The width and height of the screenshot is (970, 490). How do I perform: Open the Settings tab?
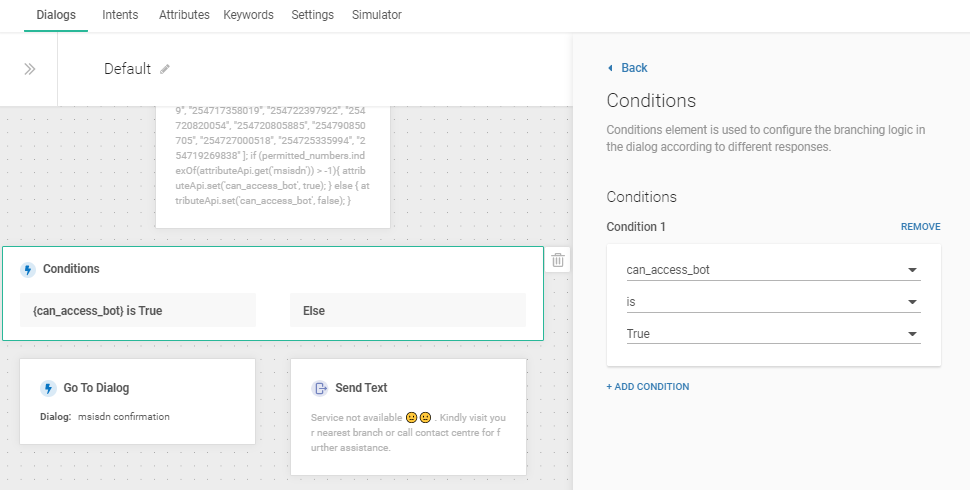click(x=313, y=15)
